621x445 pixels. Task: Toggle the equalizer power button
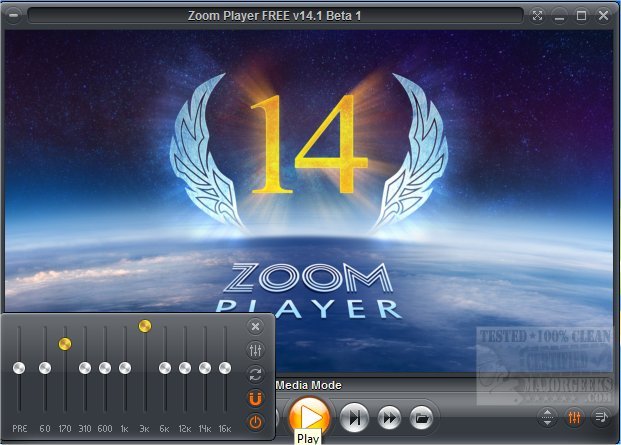pyautogui.click(x=255, y=422)
